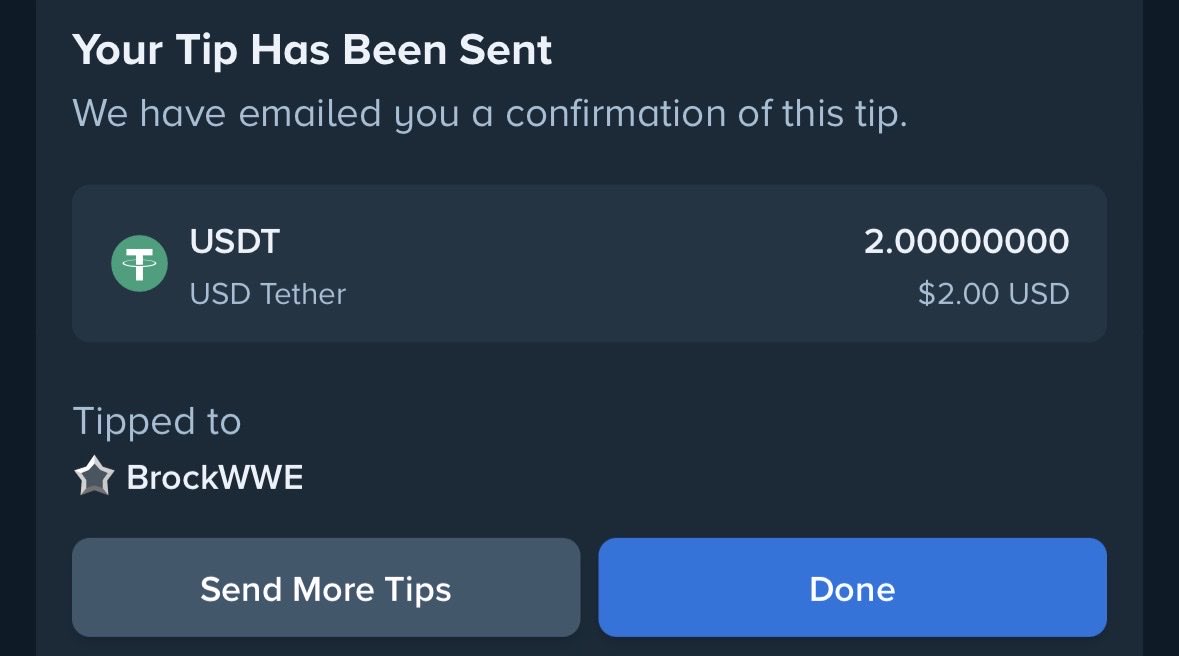Select the USDT currency ticker label
This screenshot has height=656, width=1179.
[235, 241]
